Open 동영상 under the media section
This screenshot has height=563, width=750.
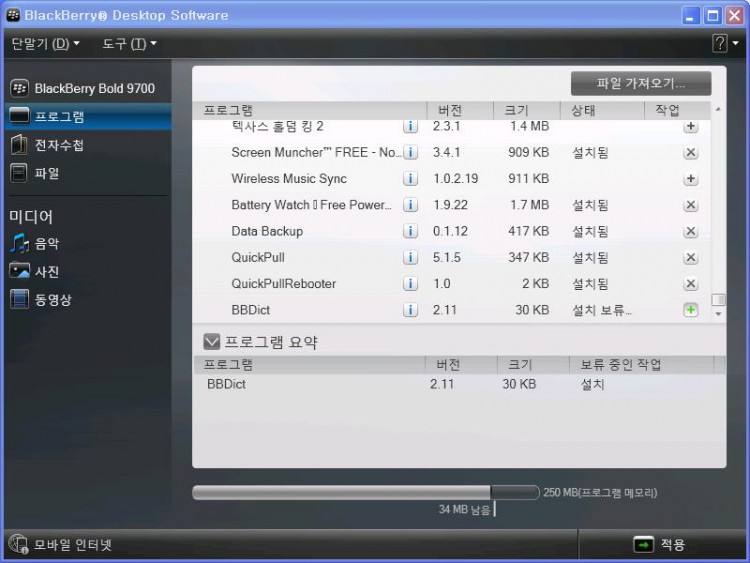pyautogui.click(x=52, y=299)
